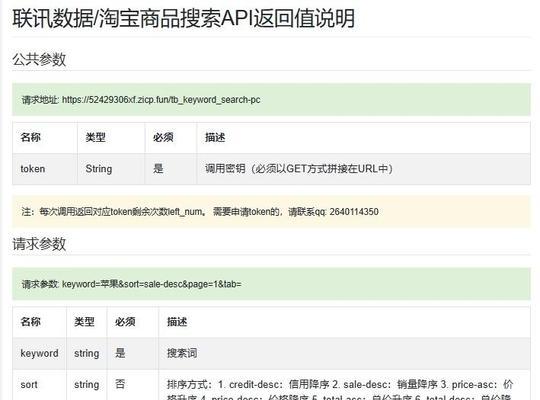Click the 公共参数 section heading

point(39,59)
